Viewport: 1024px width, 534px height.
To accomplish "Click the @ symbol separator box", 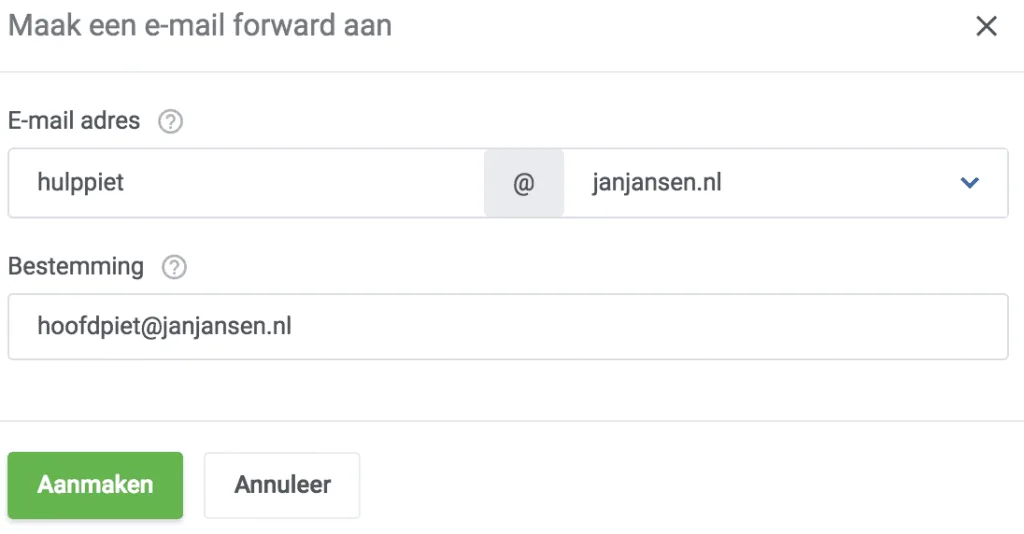I will click(x=524, y=183).
